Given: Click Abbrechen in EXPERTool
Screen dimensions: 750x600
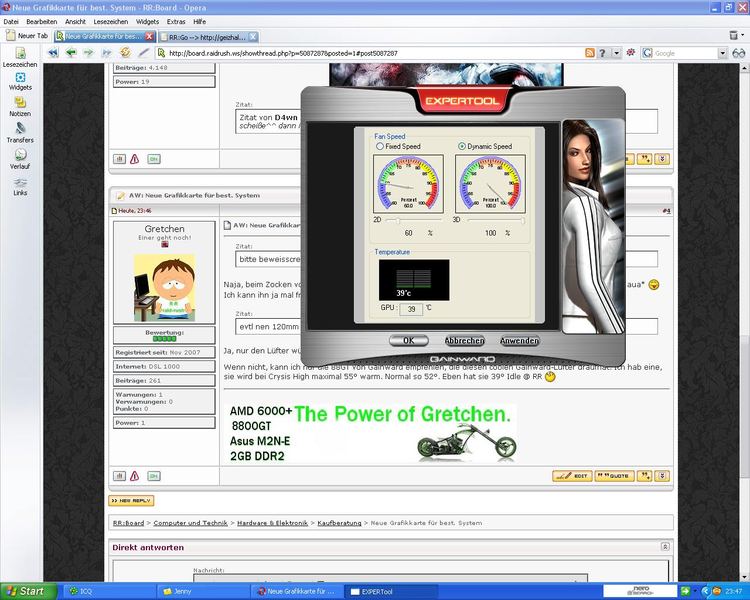Looking at the screenshot, I should pos(464,340).
